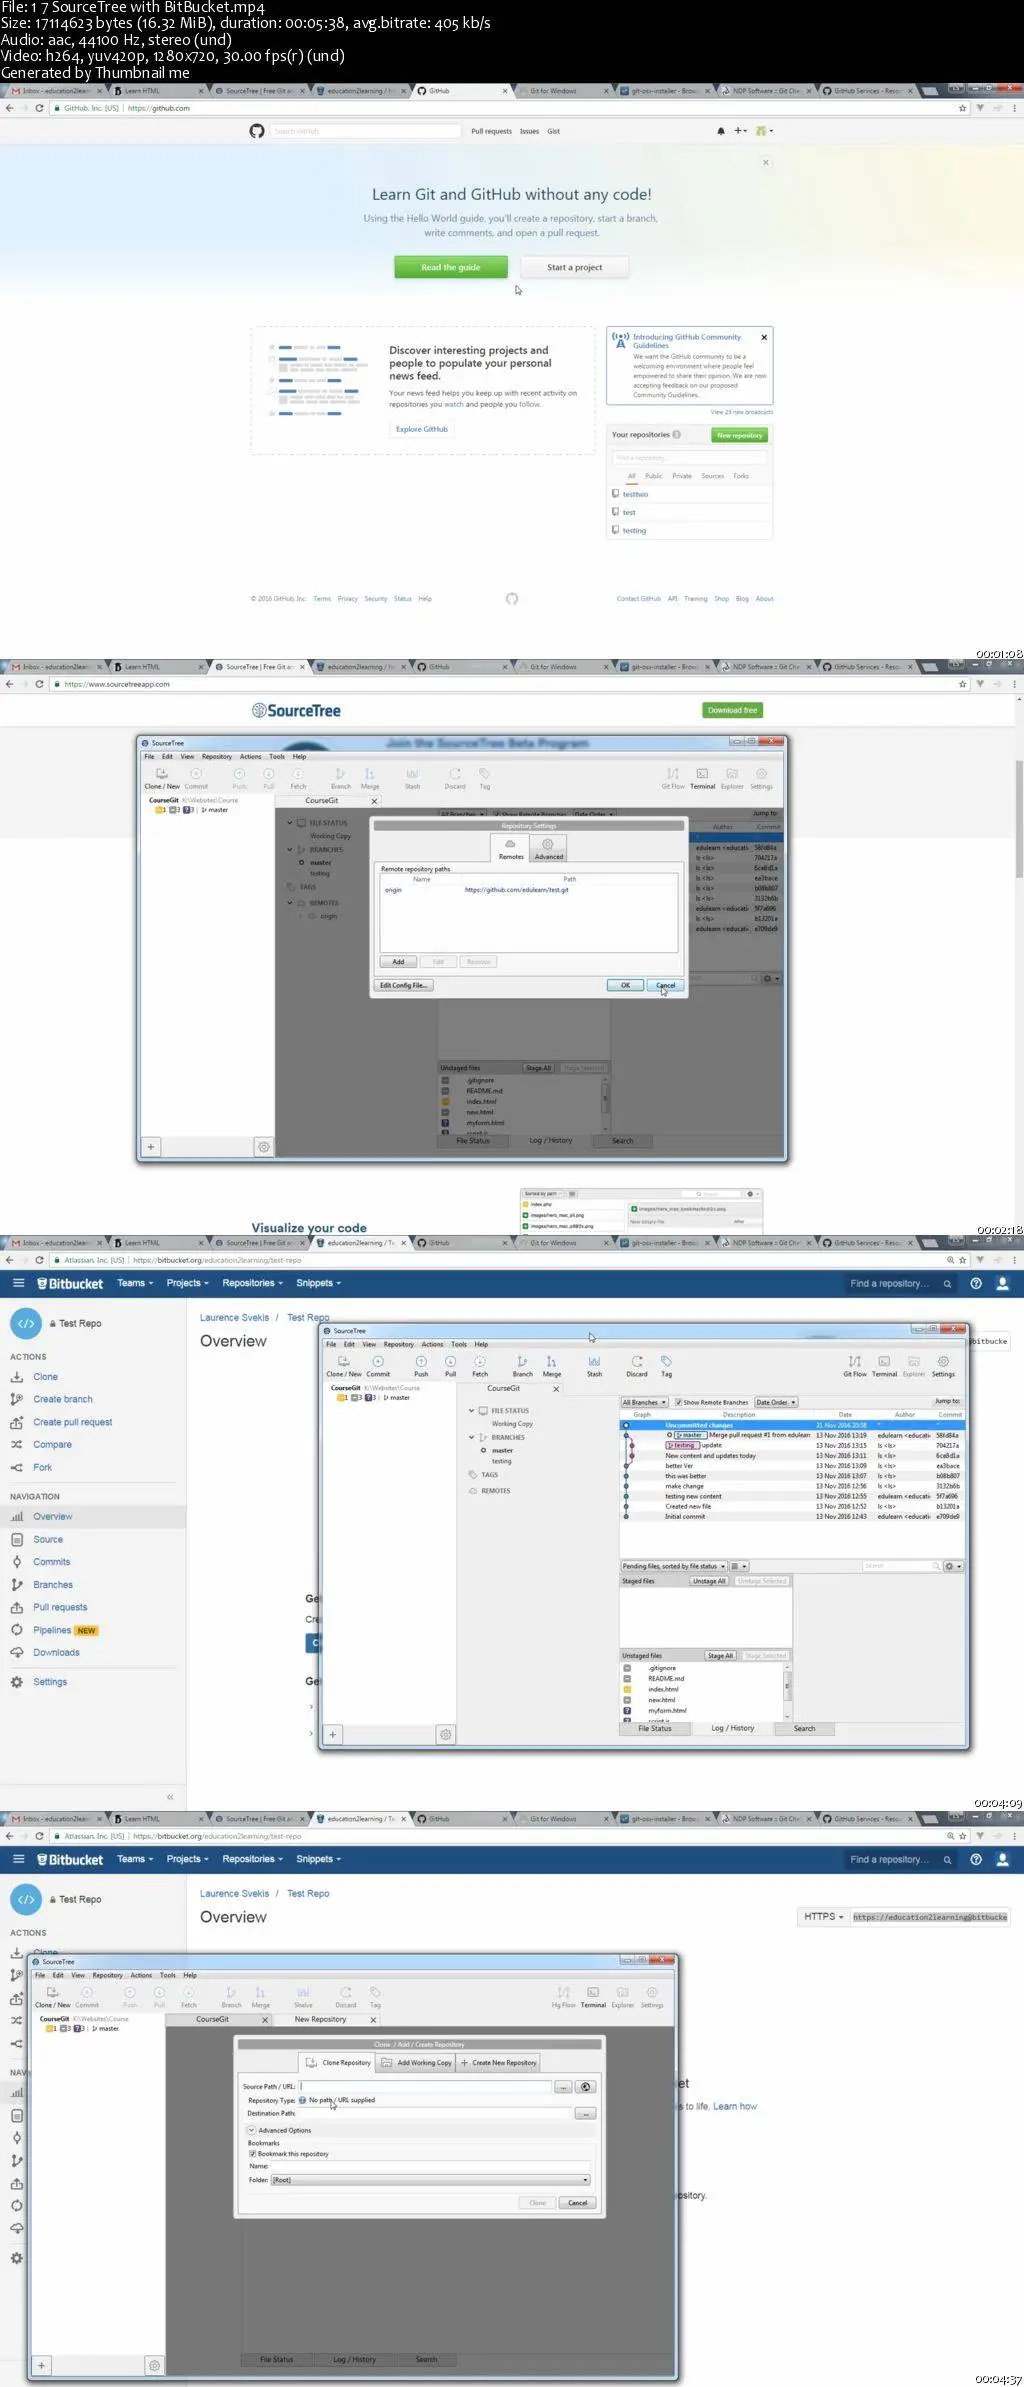Open Pull requests in the GitHub header
The width and height of the screenshot is (1024, 2387).
[x=491, y=131]
